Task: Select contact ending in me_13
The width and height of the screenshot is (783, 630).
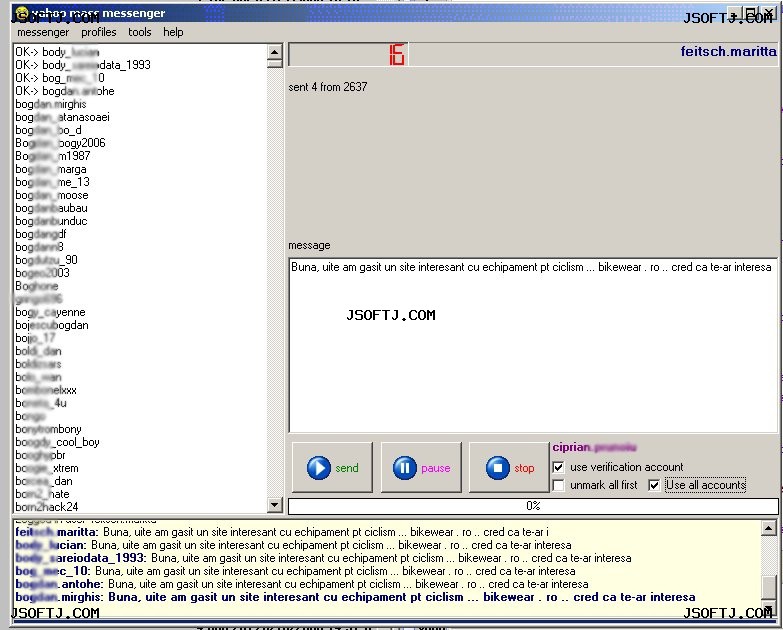Action: click(52, 182)
